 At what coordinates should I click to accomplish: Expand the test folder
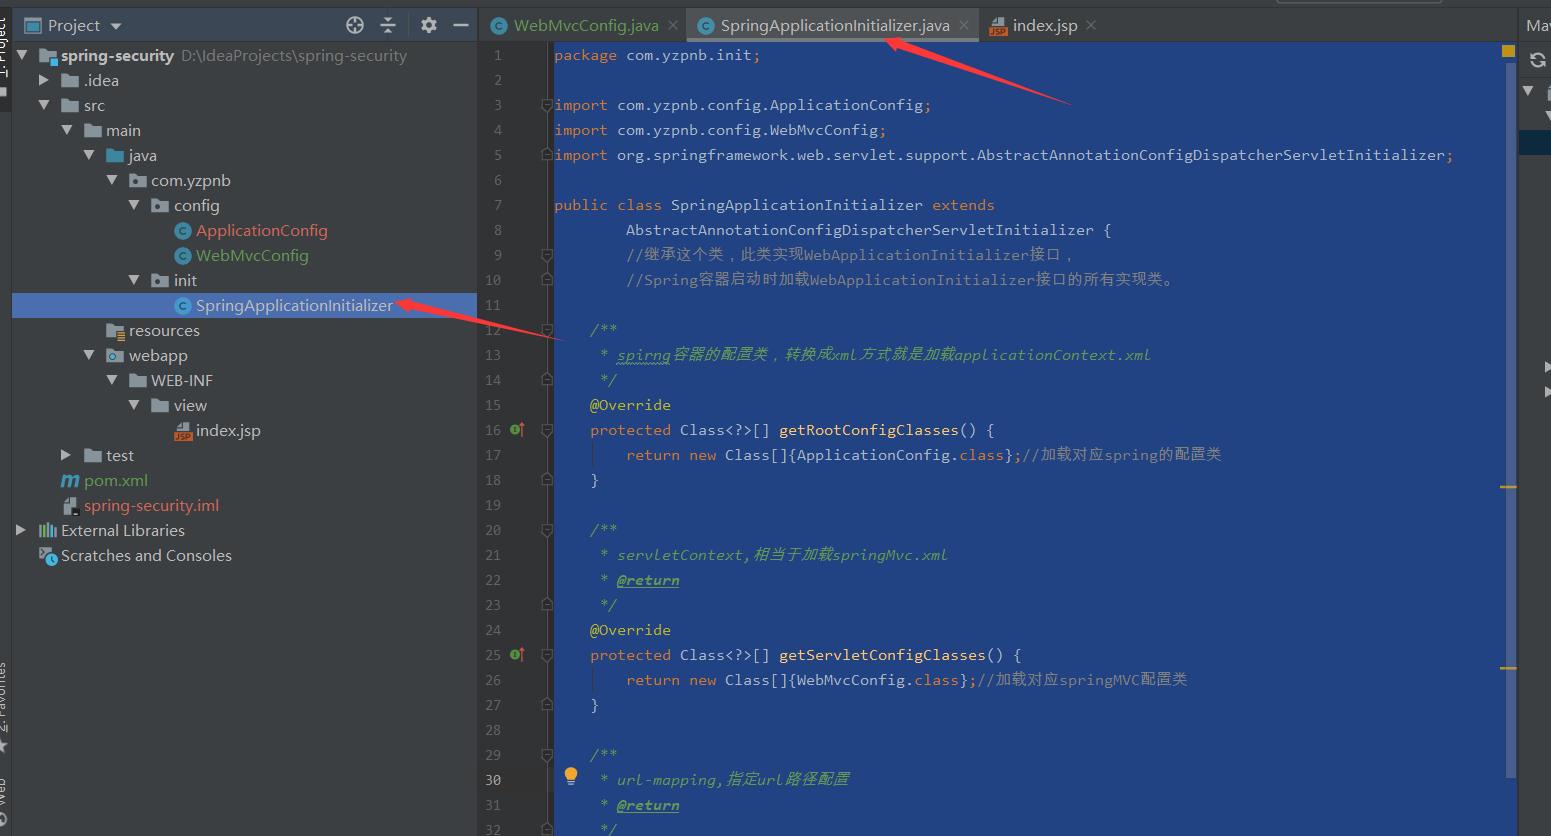click(65, 455)
